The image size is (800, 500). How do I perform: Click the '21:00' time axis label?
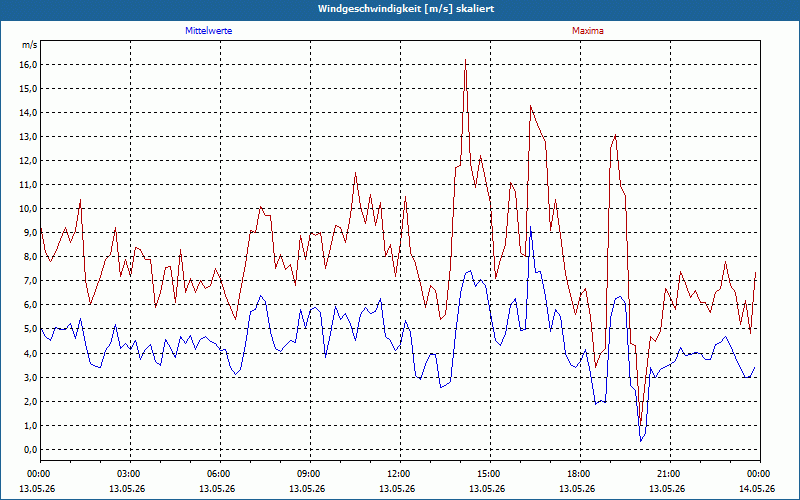(670, 474)
